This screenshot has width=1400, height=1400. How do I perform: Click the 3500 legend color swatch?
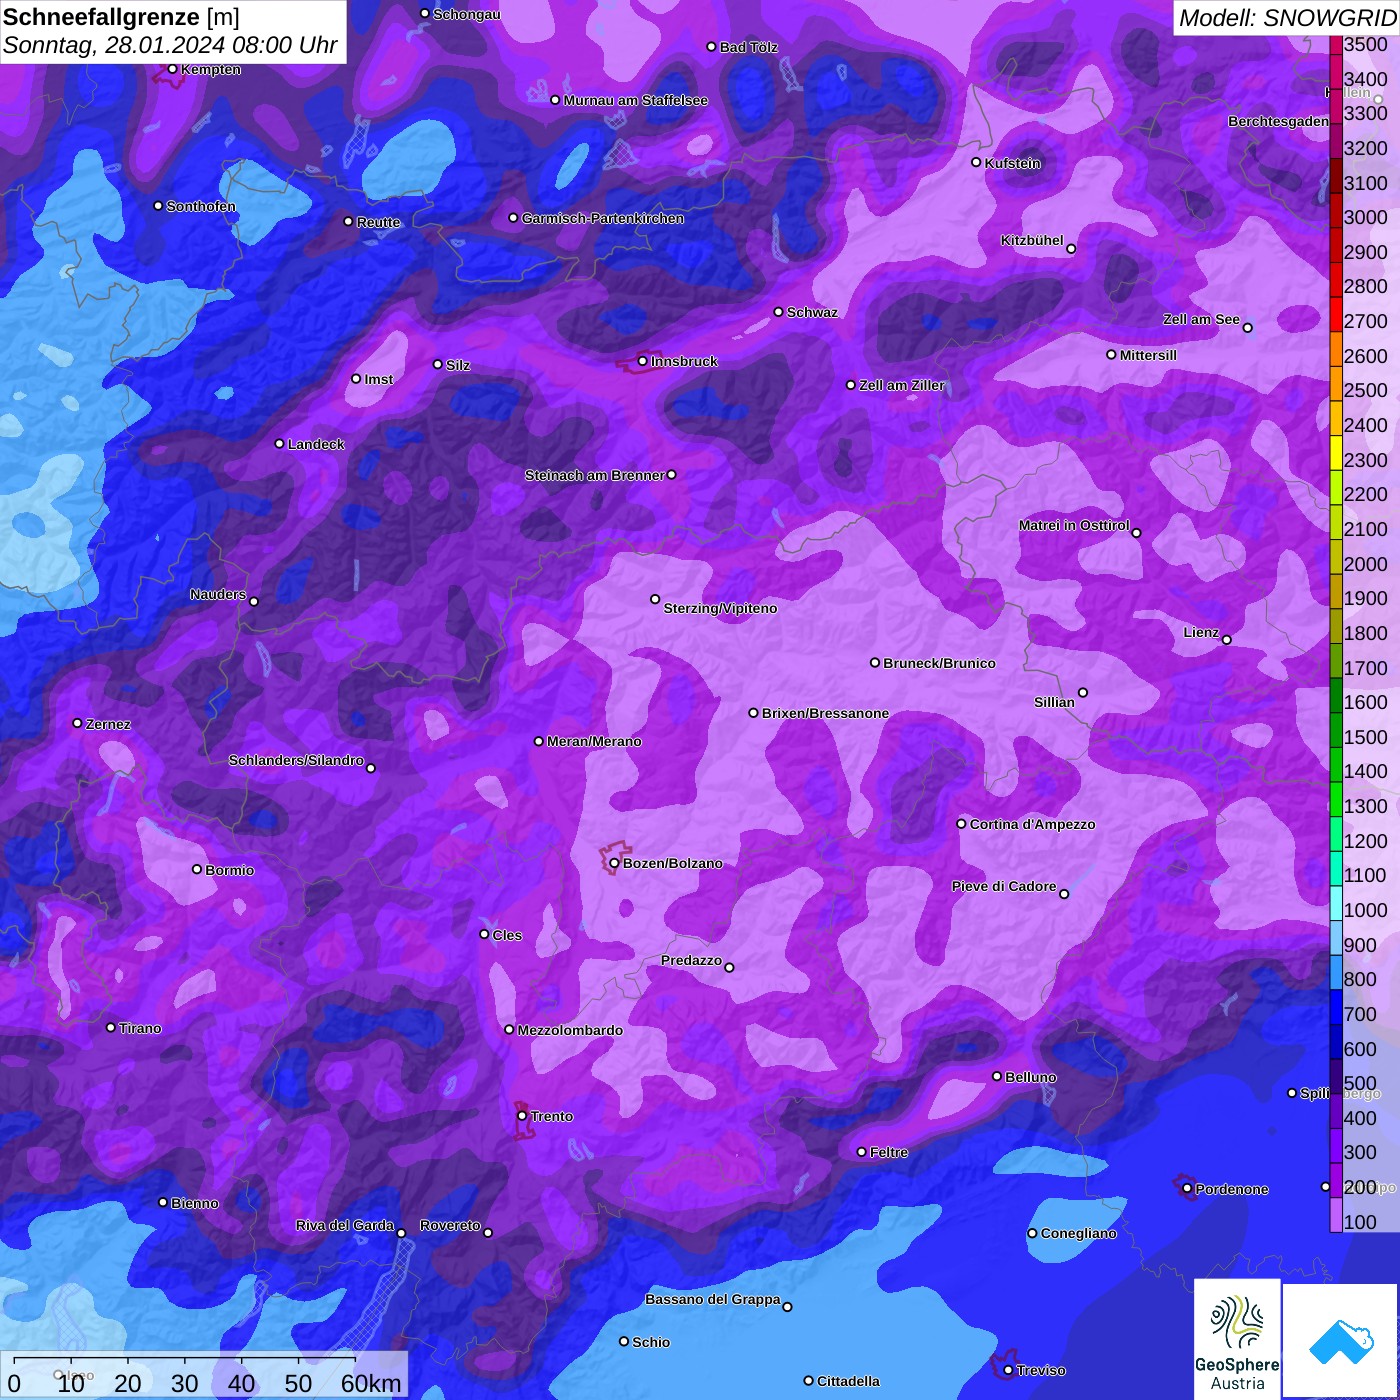click(x=1336, y=45)
